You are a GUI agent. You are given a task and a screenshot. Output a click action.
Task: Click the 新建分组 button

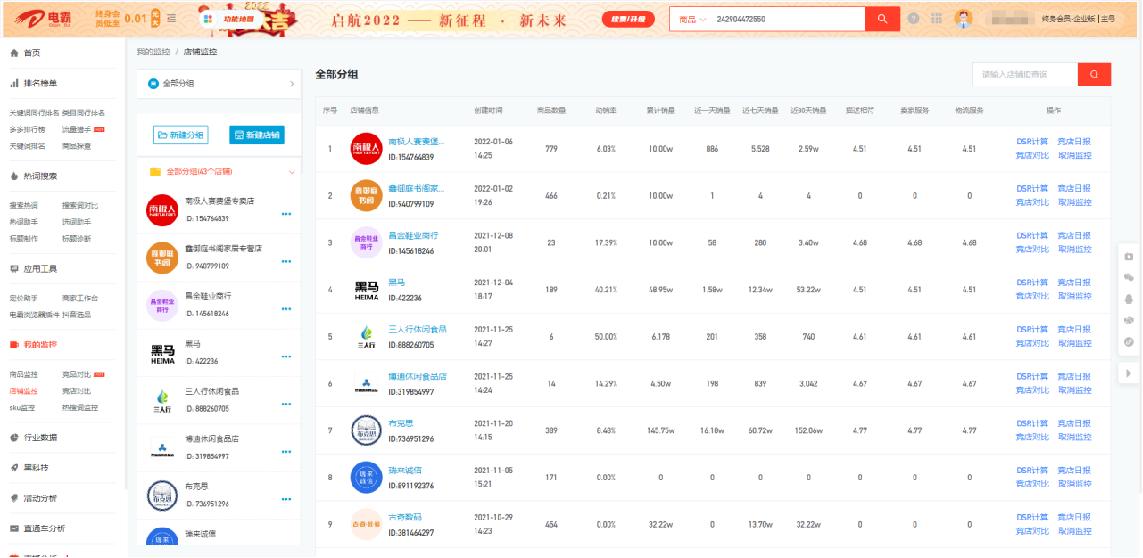coord(180,135)
